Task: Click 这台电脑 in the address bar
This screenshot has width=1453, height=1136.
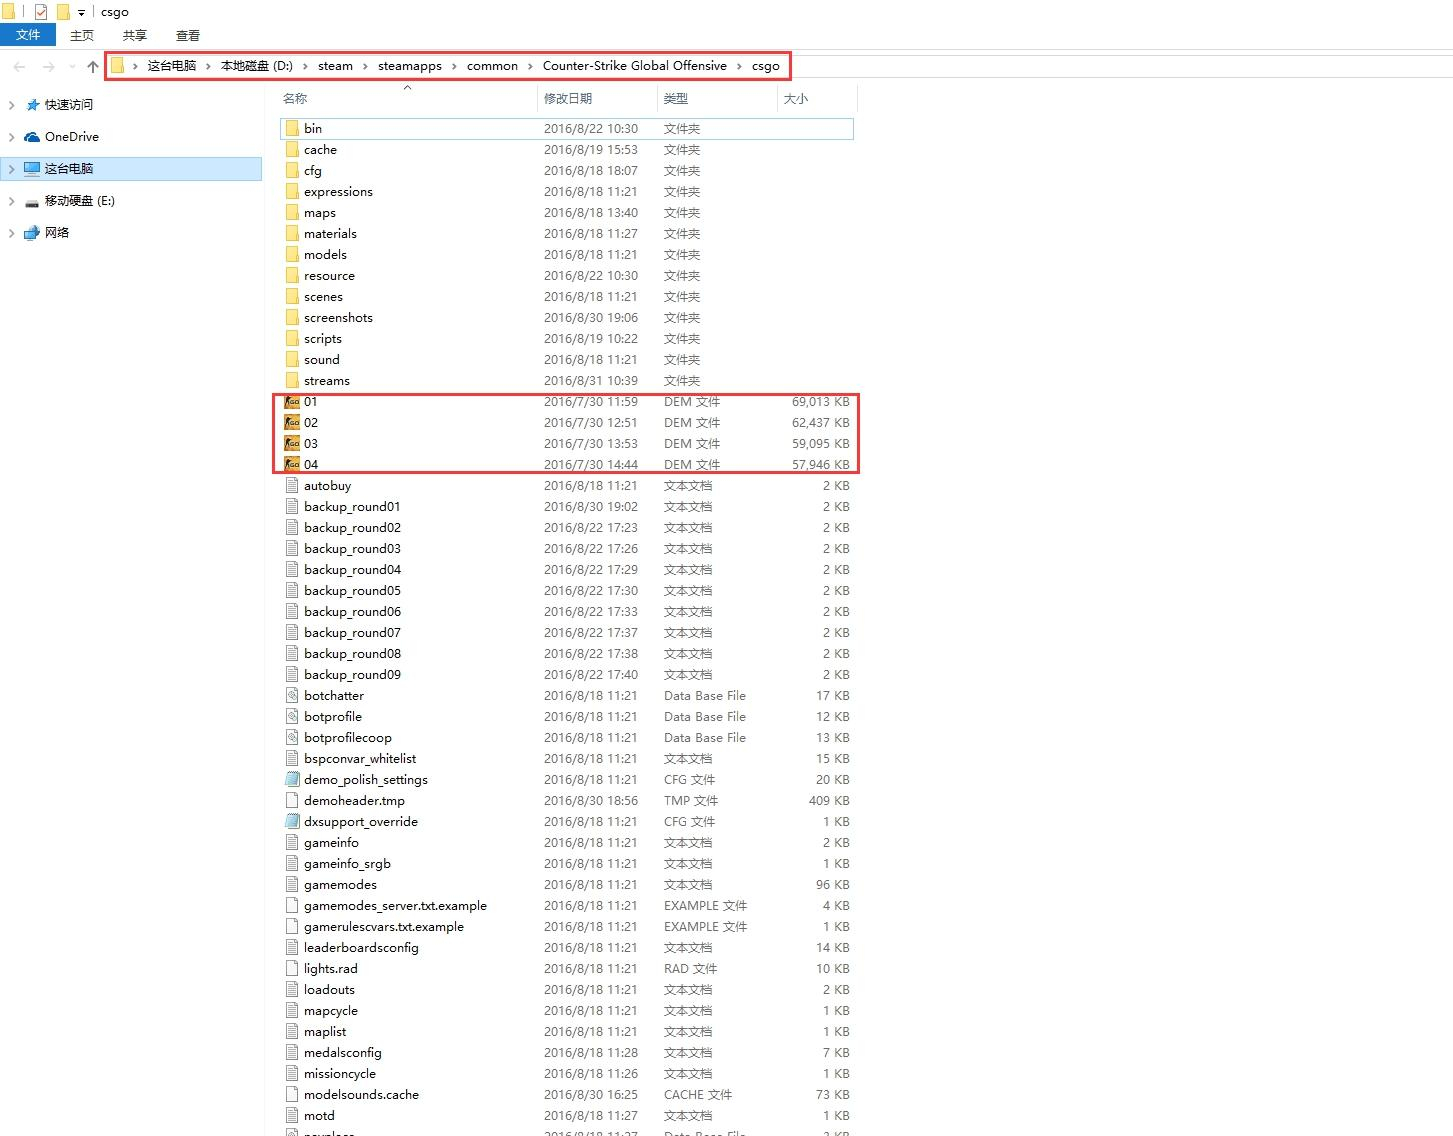Action: (172, 66)
